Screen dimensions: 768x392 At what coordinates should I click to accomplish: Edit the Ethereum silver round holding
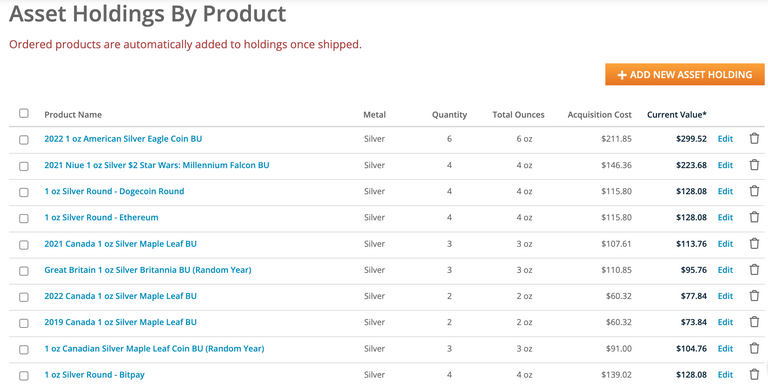pos(725,217)
